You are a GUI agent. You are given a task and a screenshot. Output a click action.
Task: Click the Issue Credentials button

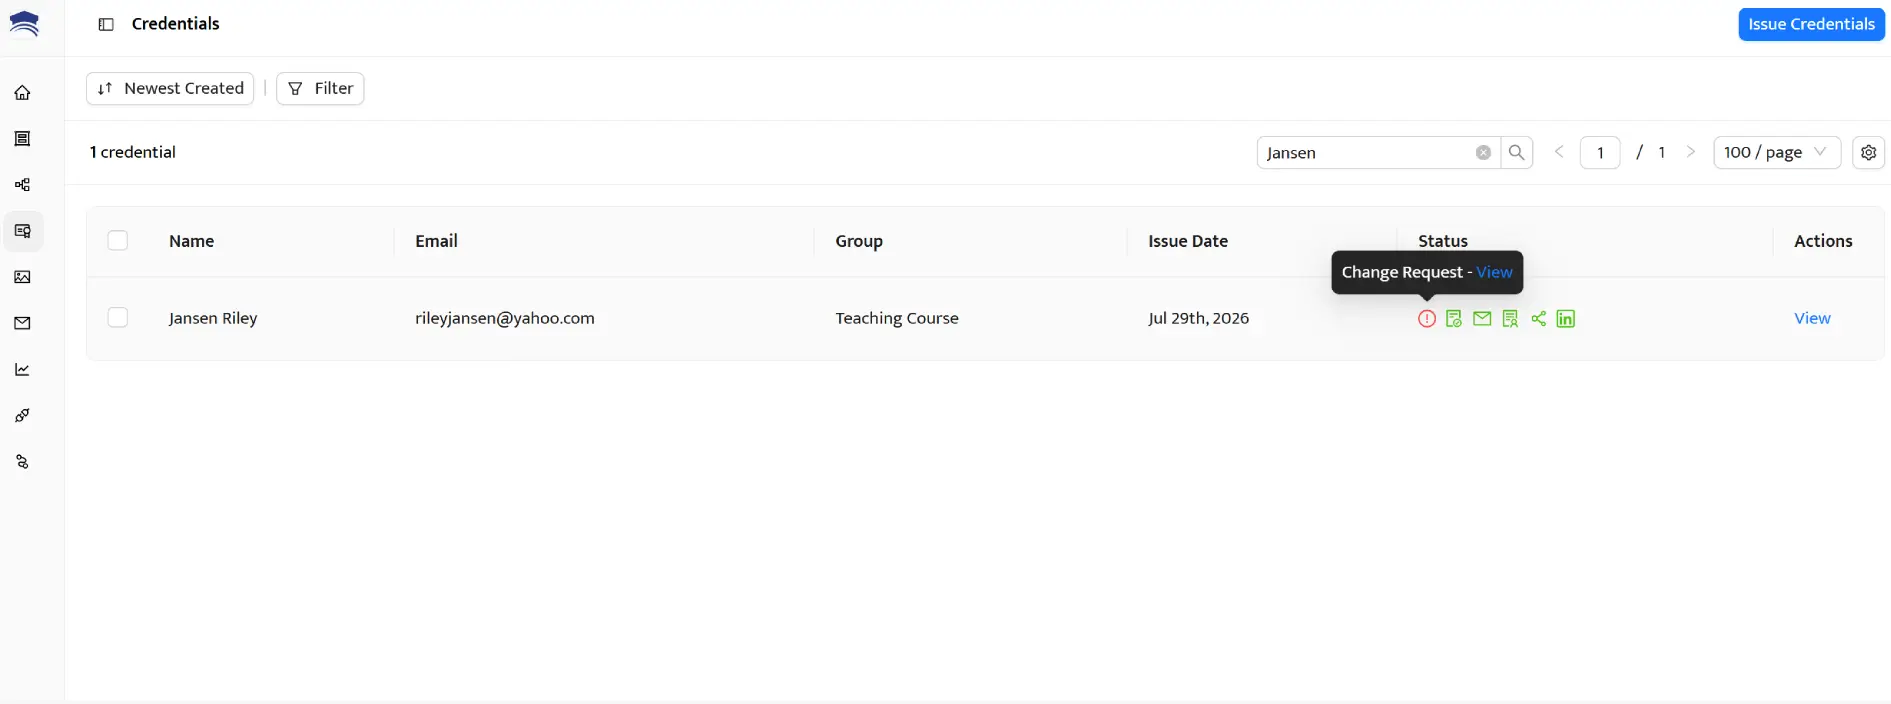[x=1811, y=24]
